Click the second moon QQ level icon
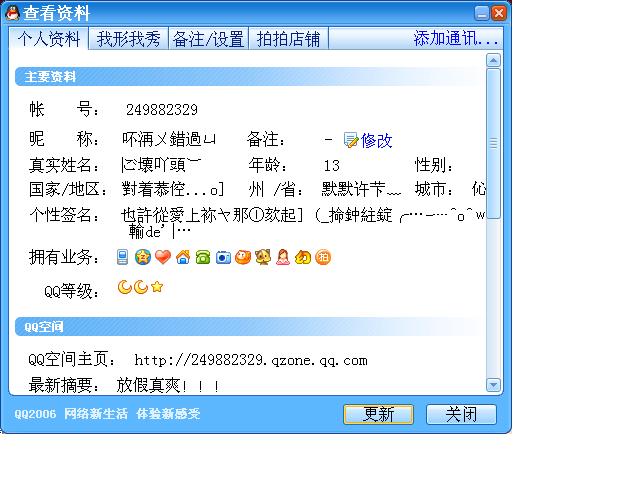630x480 pixels. pos(141,287)
